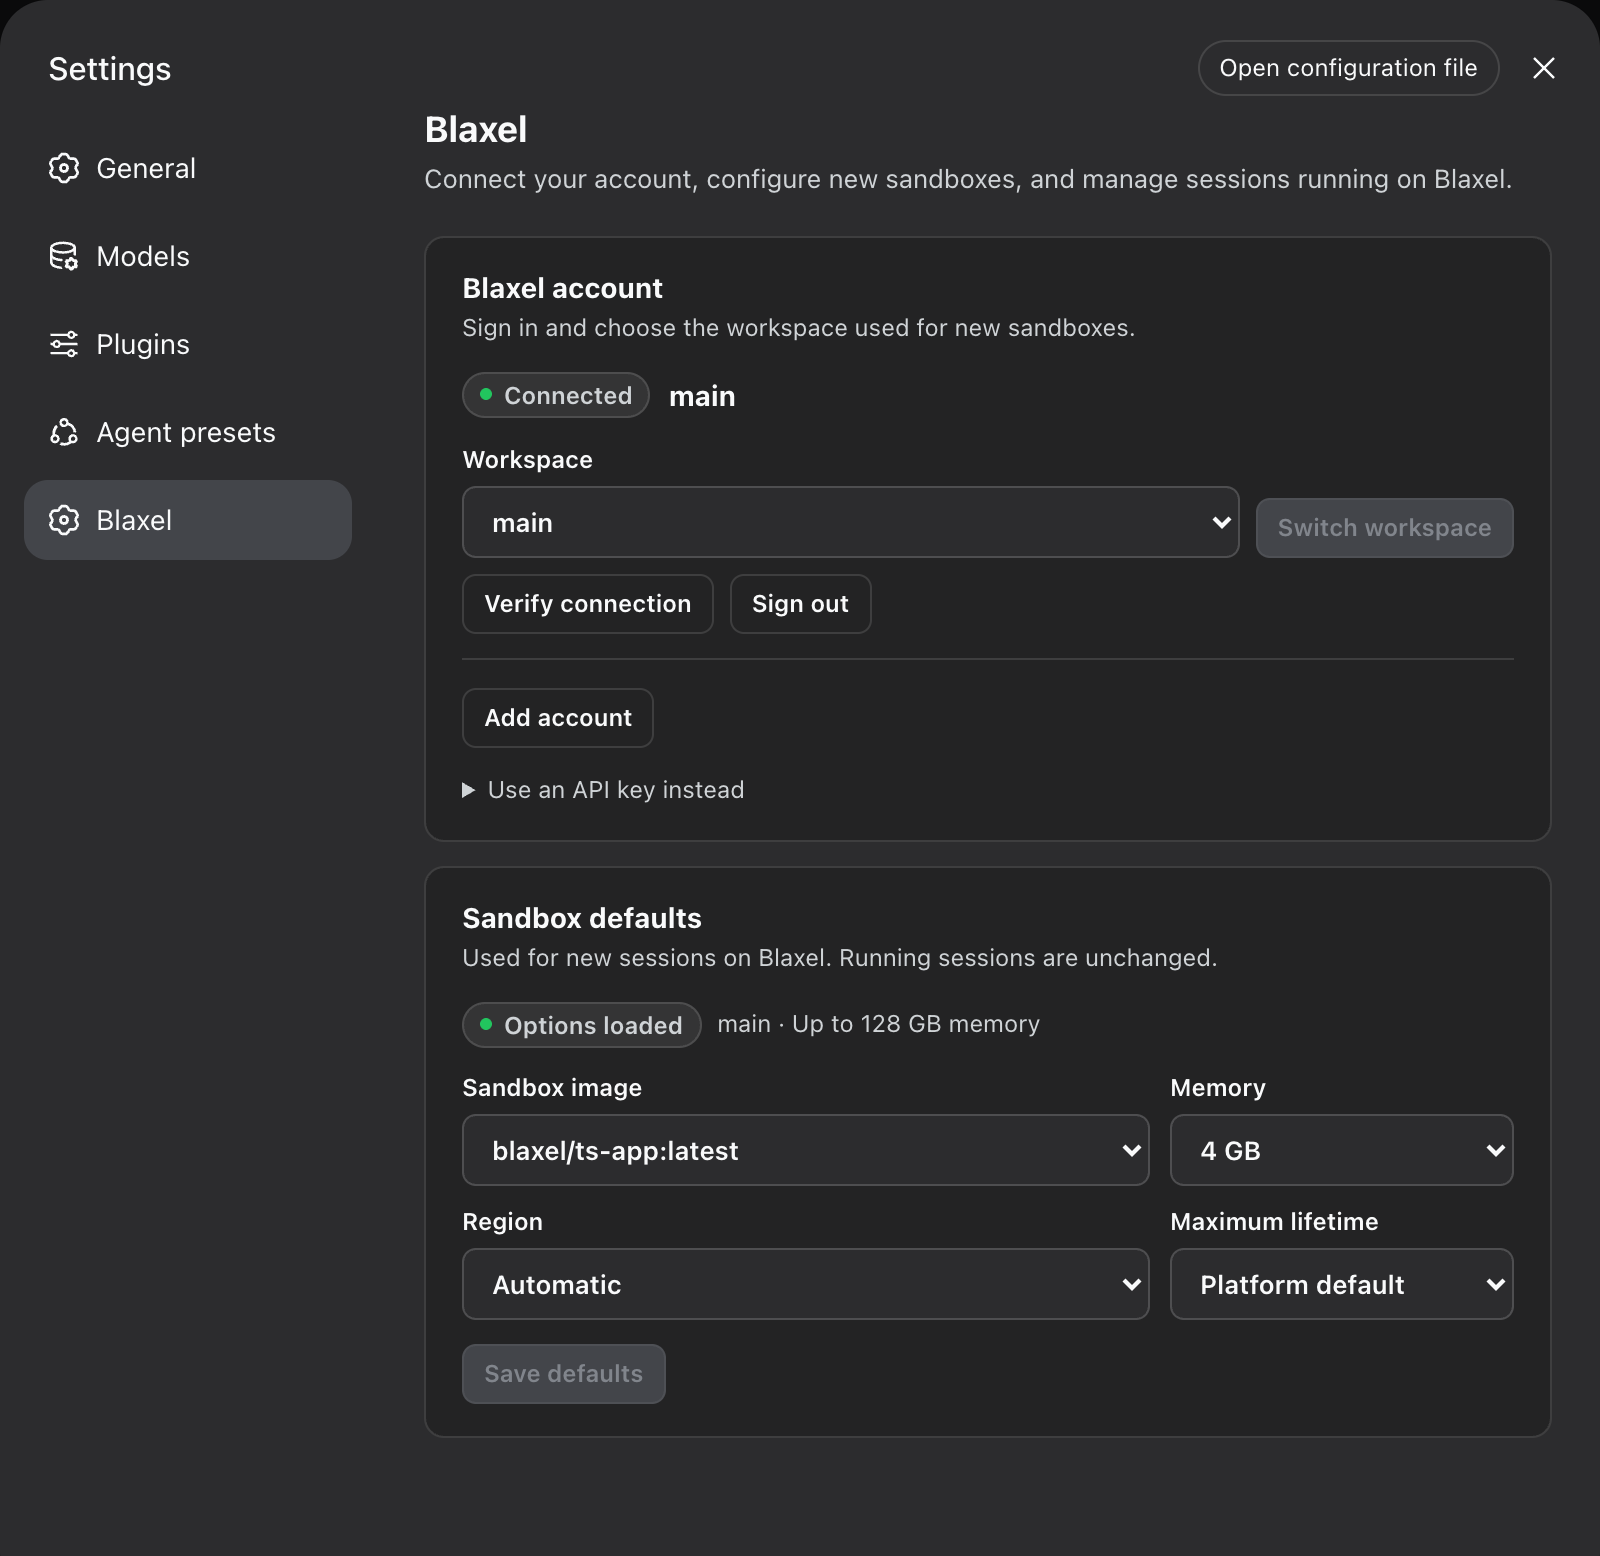The width and height of the screenshot is (1600, 1556).
Task: Sign out of the Blaxel account
Action: pos(800,604)
